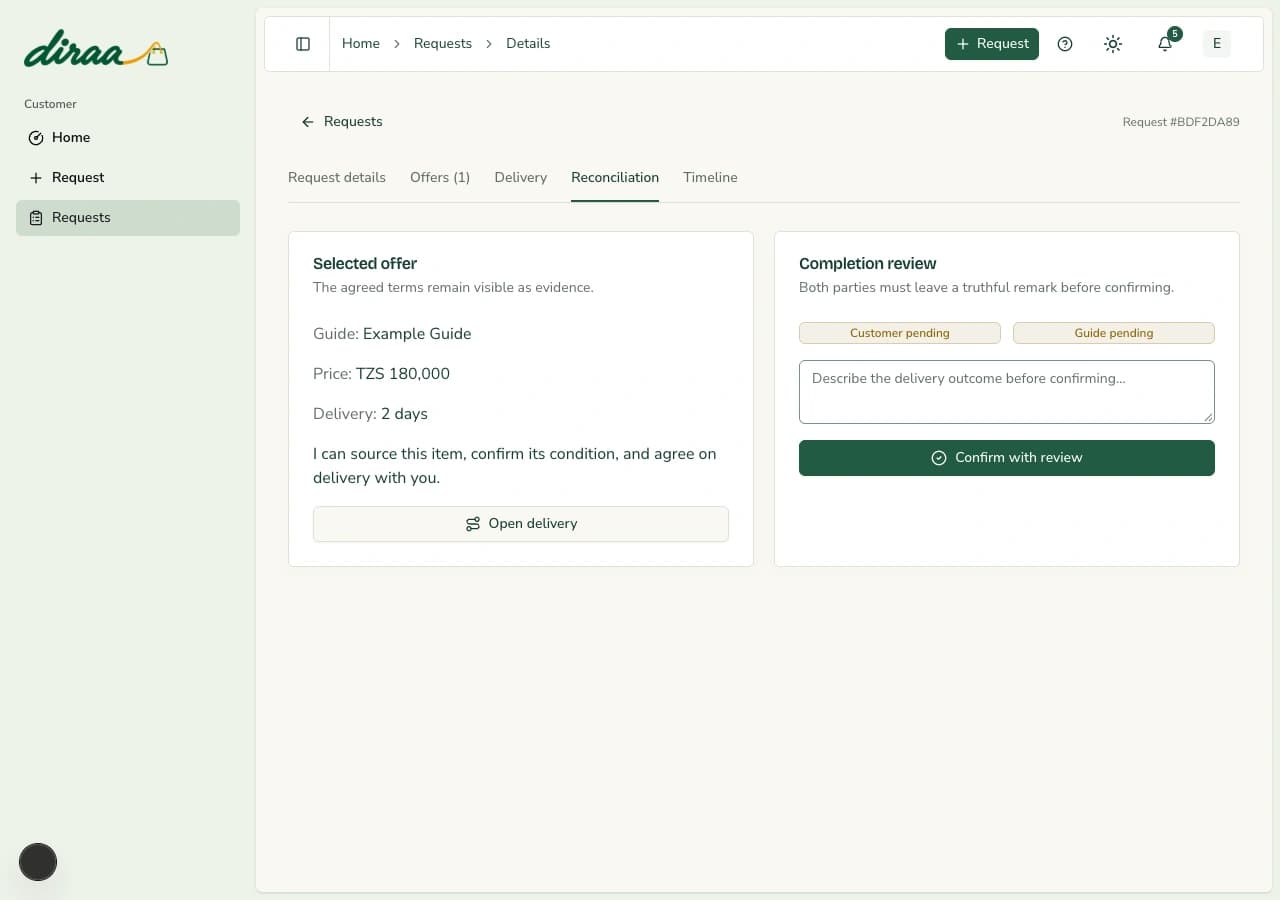Click Requests in the breadcrumb

(x=443, y=44)
